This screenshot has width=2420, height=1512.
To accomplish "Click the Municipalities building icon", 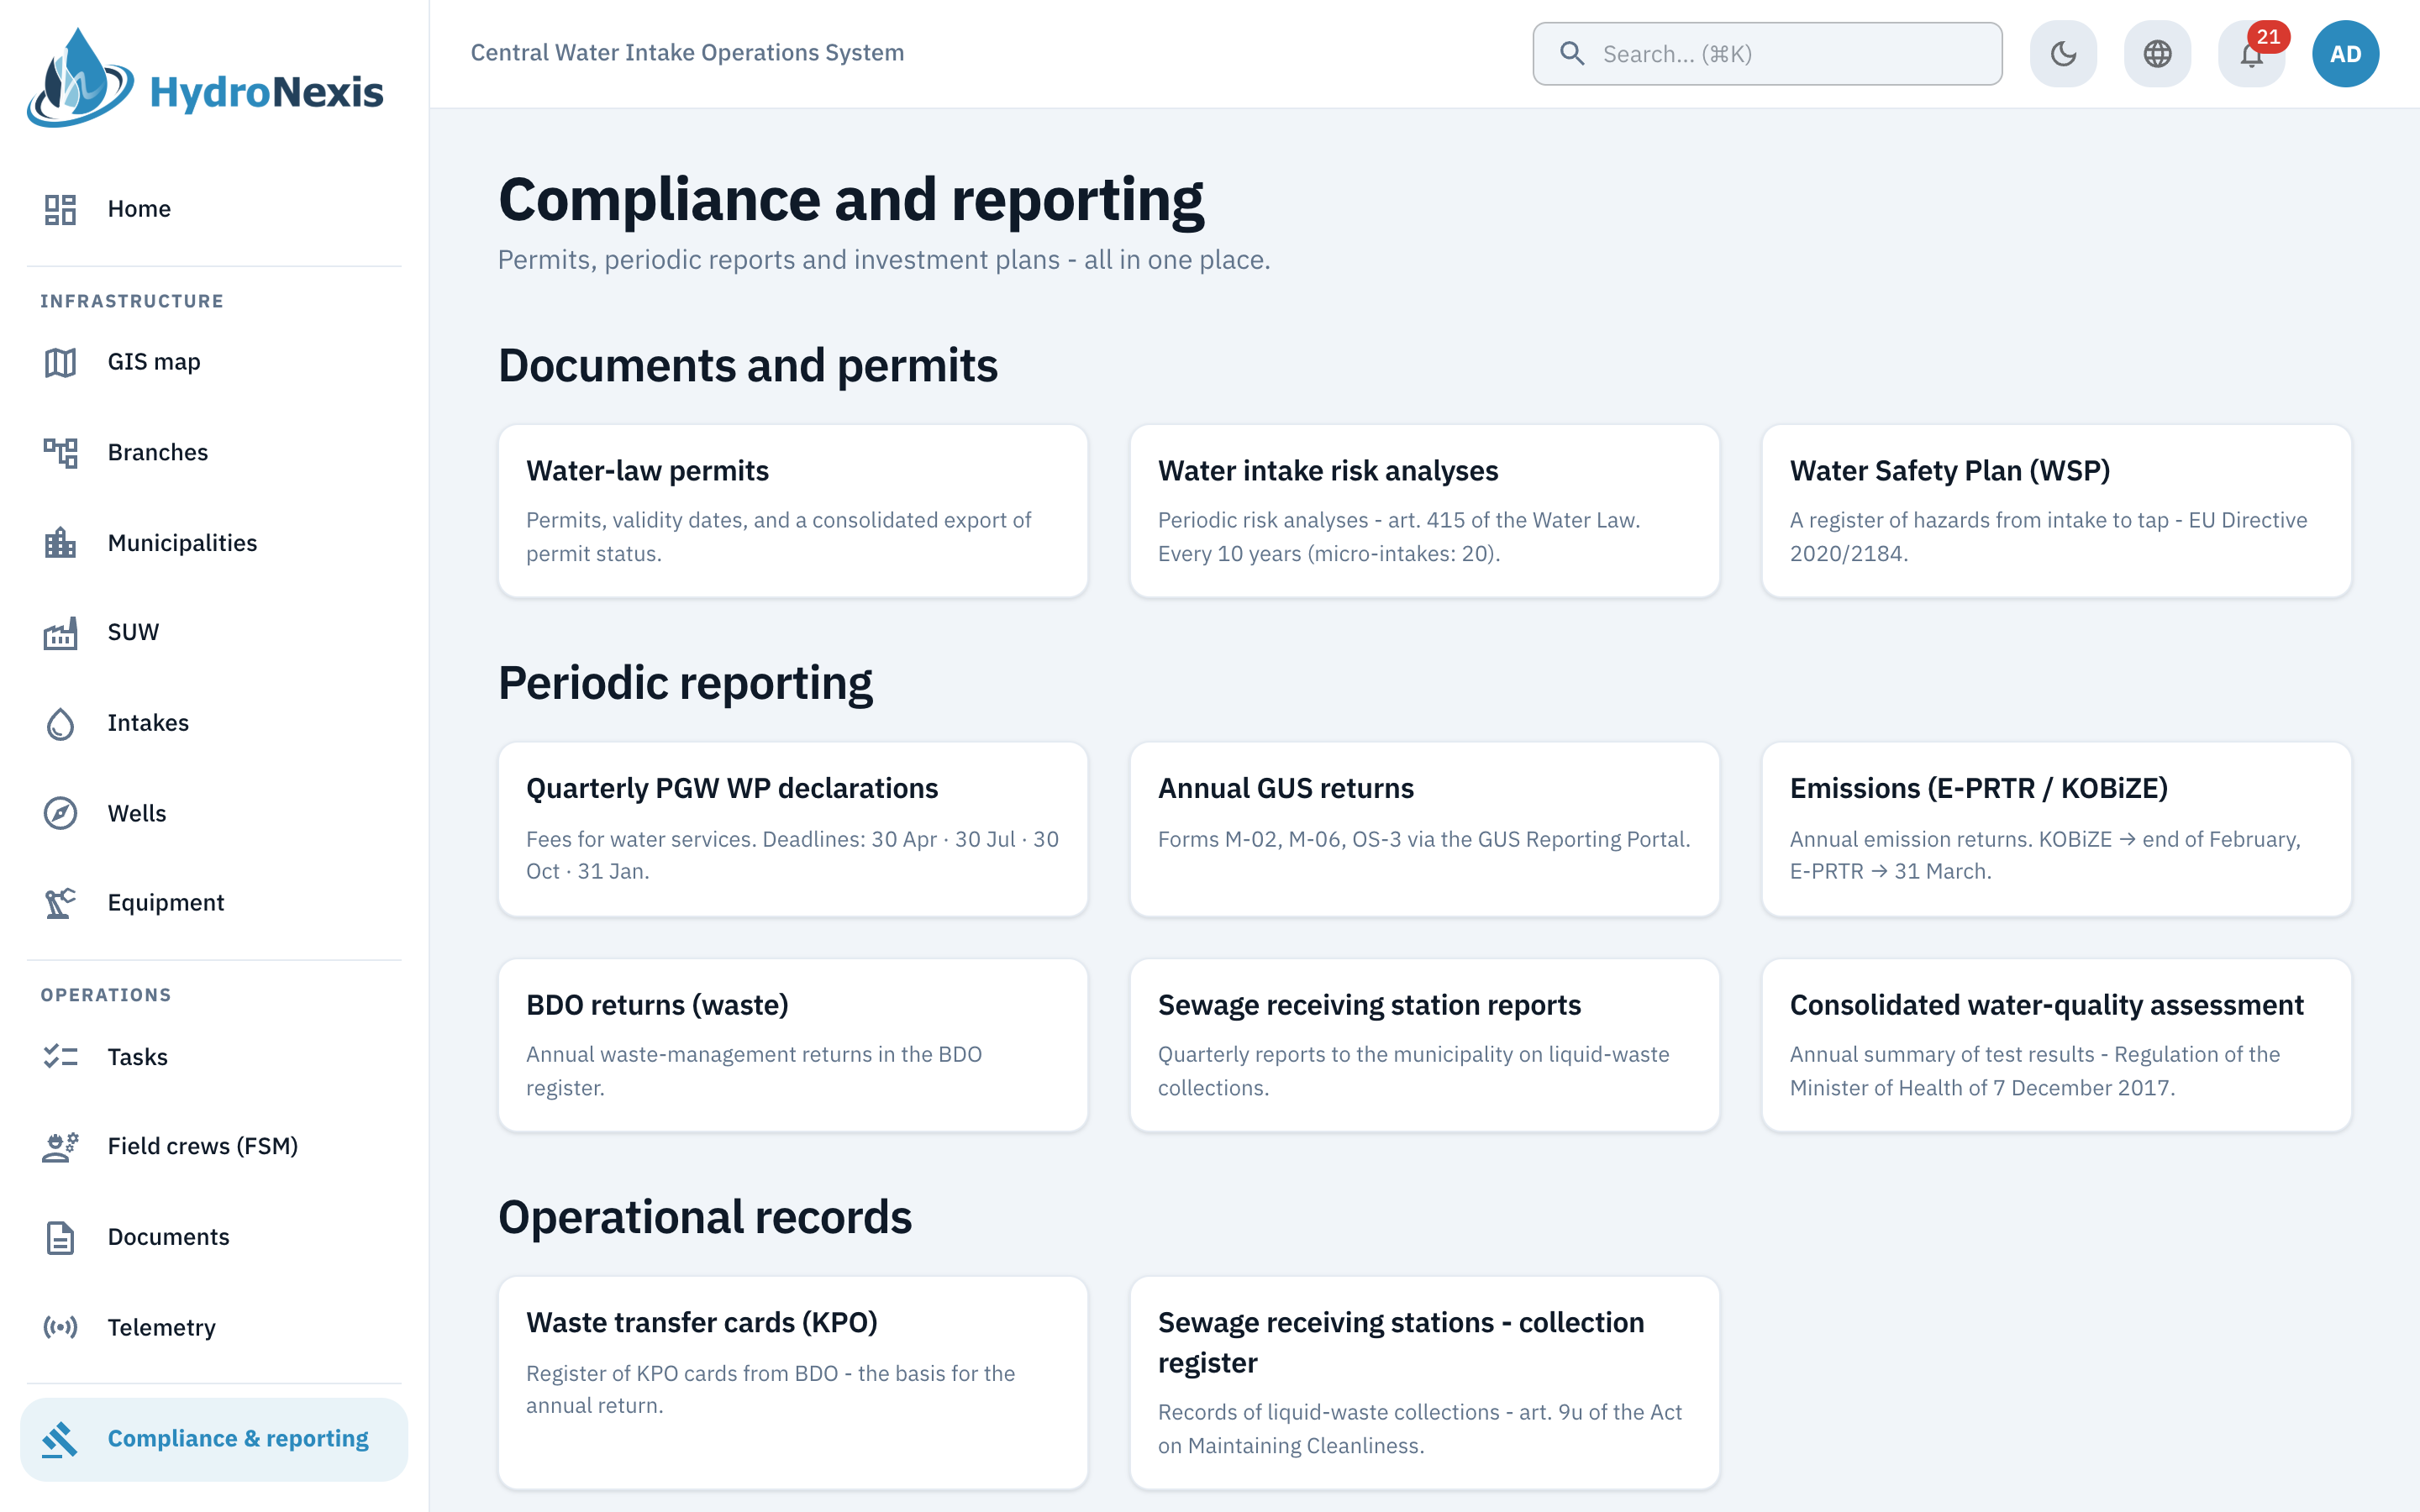I will click(60, 543).
